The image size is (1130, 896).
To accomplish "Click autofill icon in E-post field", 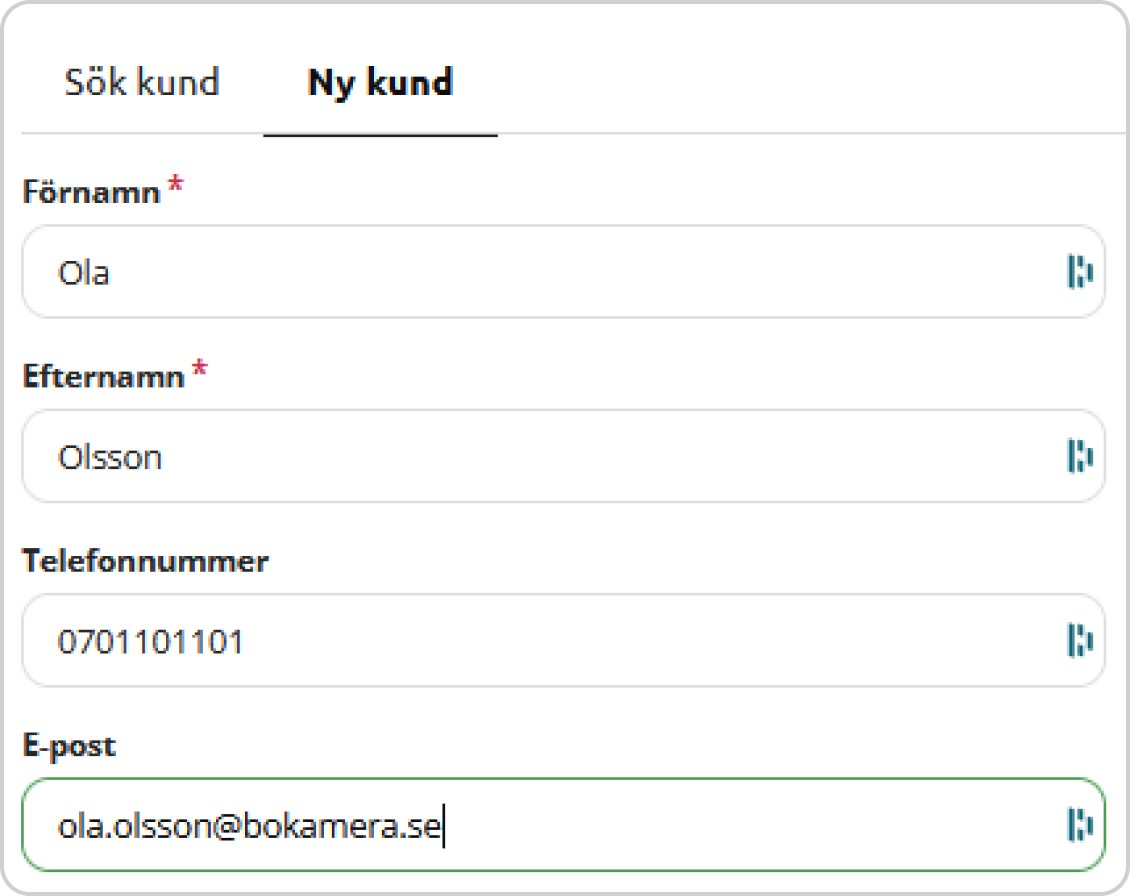I will [1080, 825].
